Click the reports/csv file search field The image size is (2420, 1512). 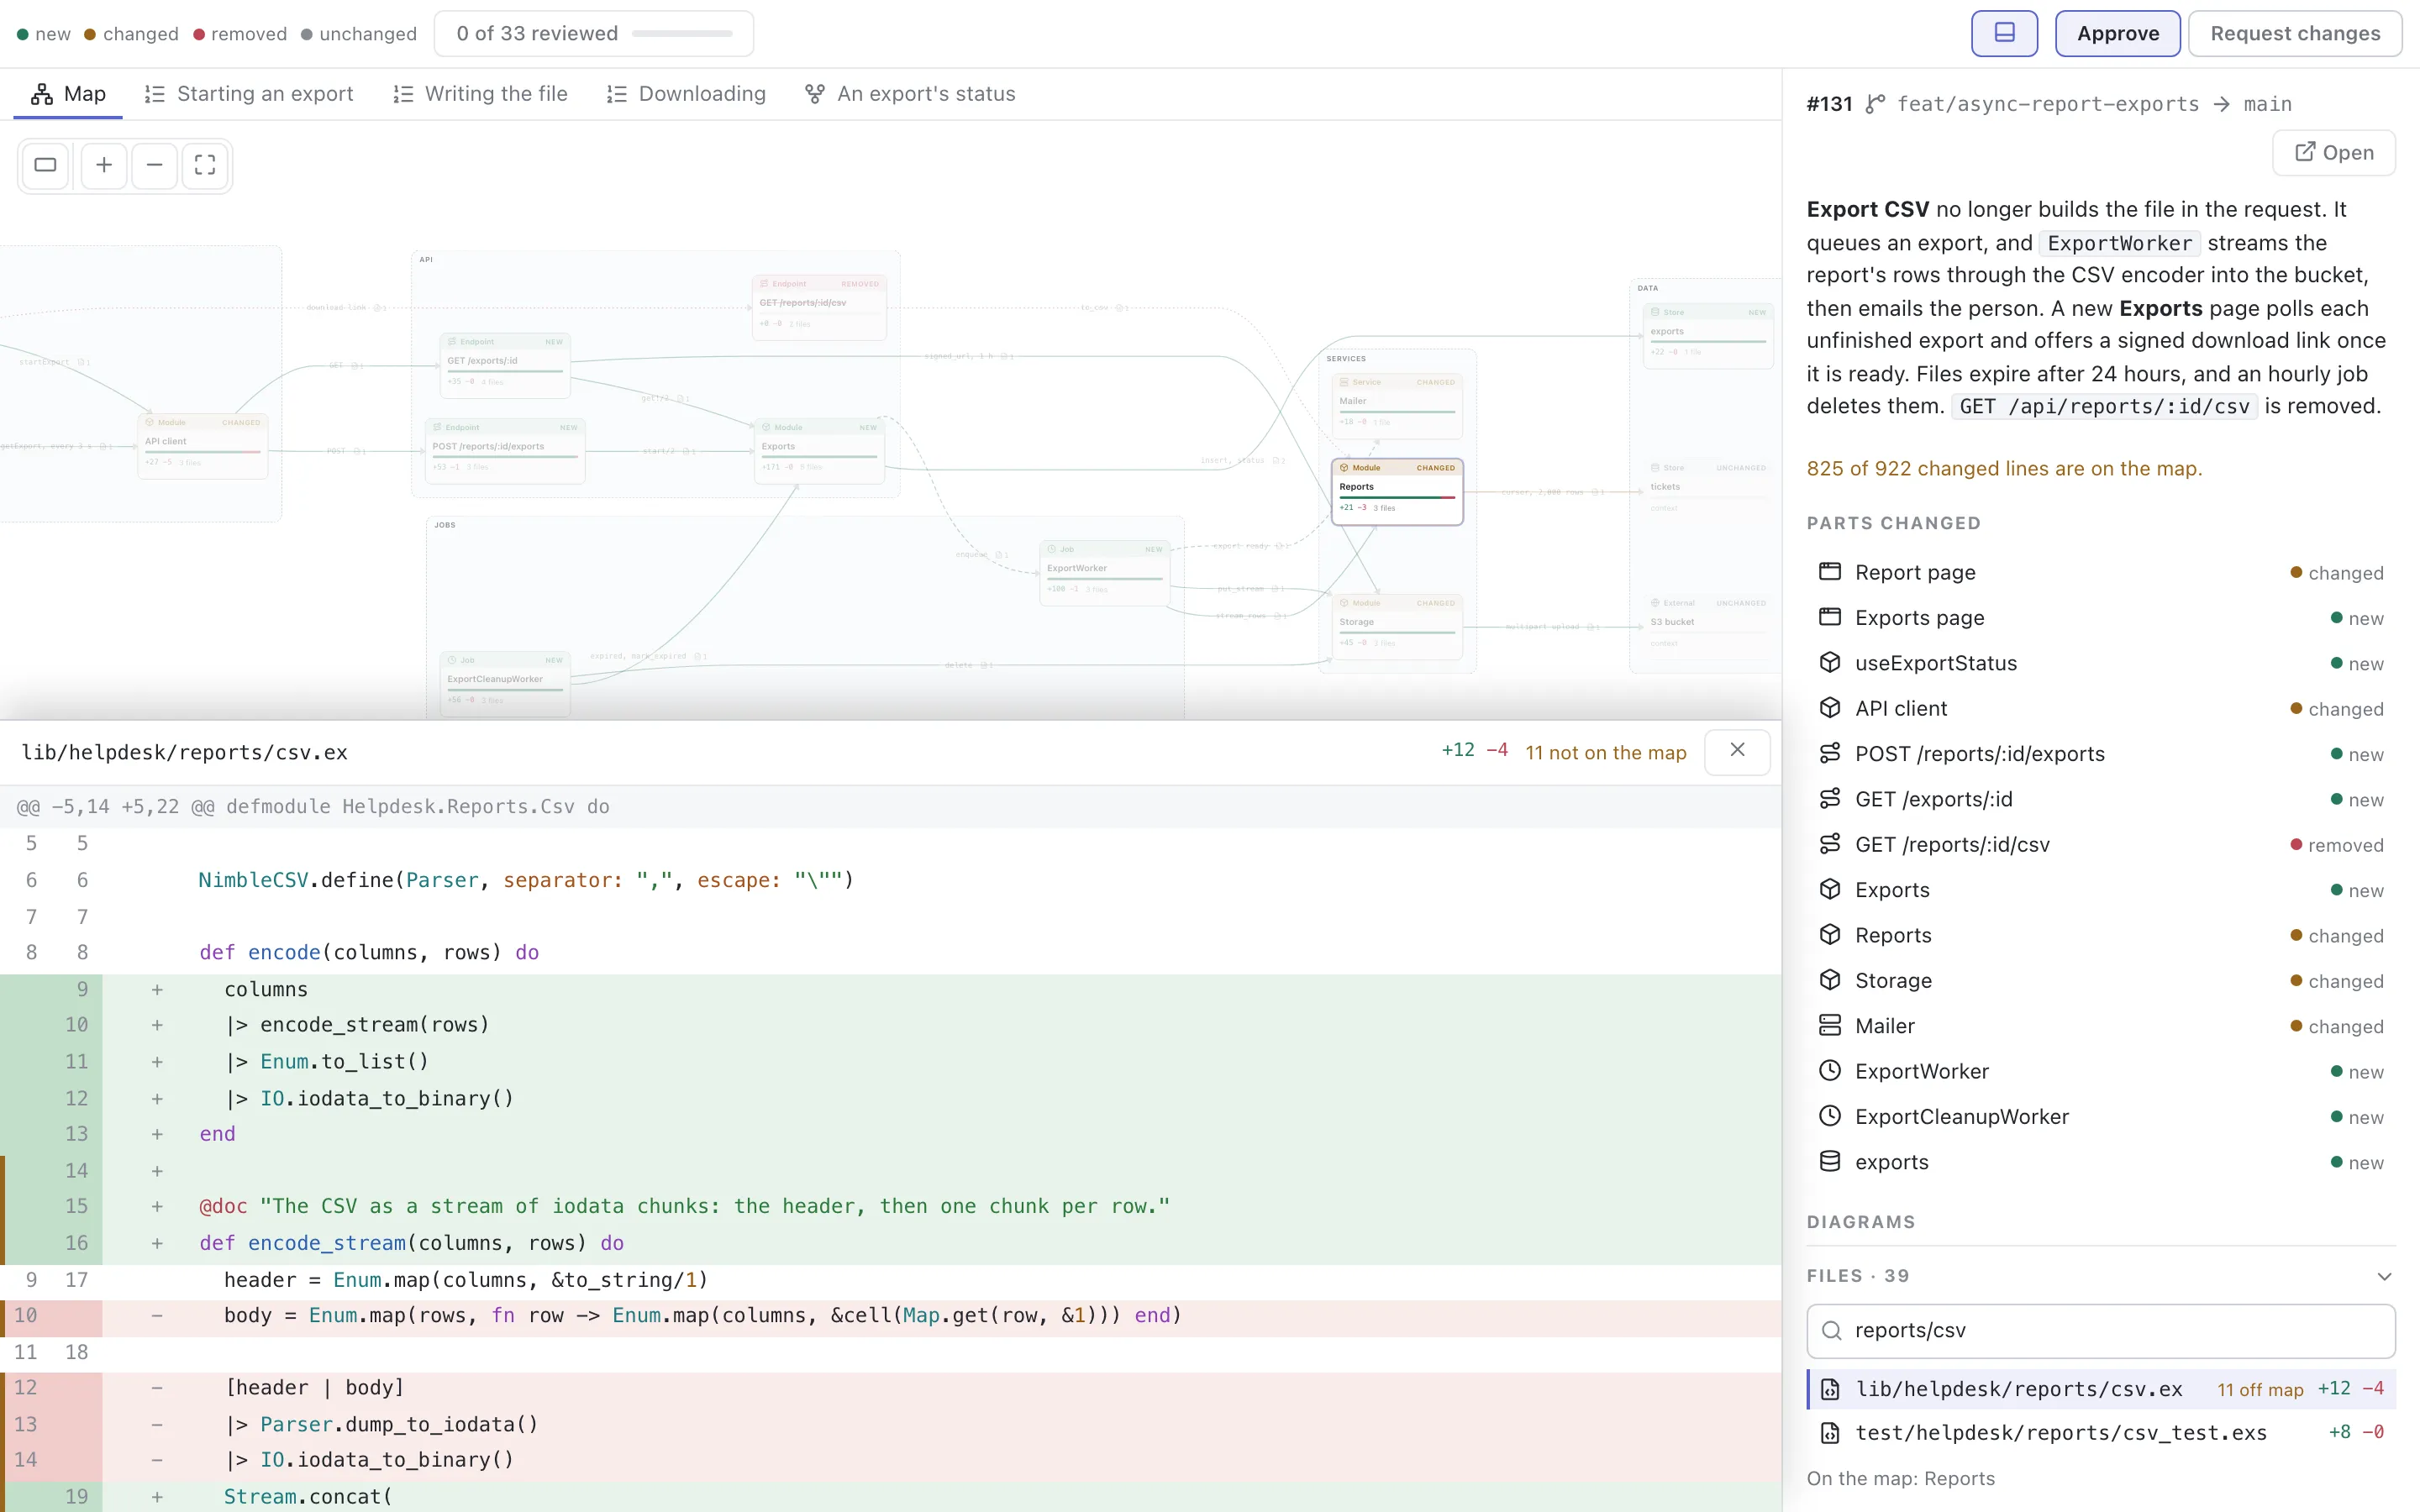(x=2100, y=1330)
